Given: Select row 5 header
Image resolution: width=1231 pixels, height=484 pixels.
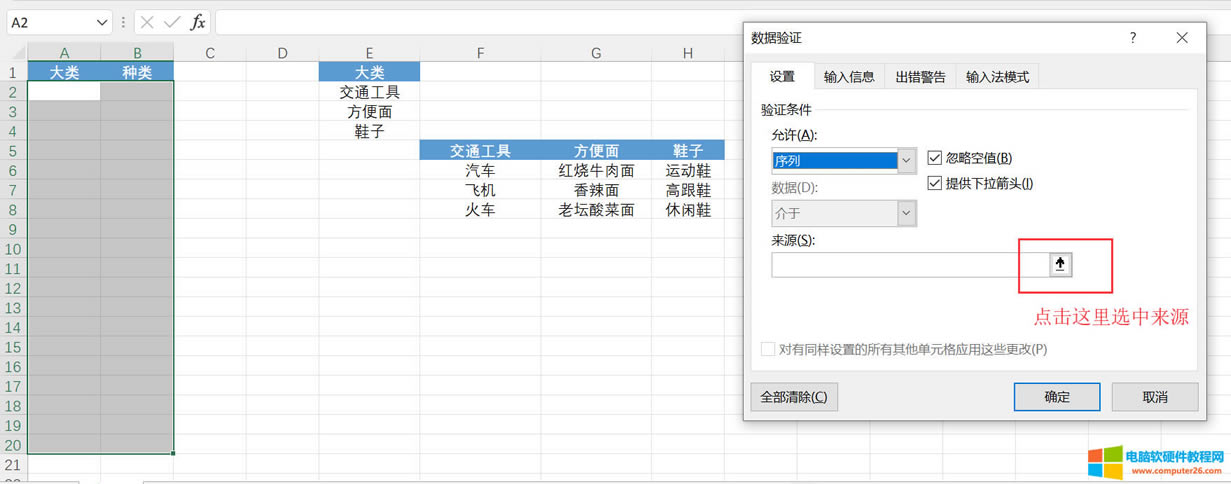Looking at the screenshot, I should click(x=13, y=151).
